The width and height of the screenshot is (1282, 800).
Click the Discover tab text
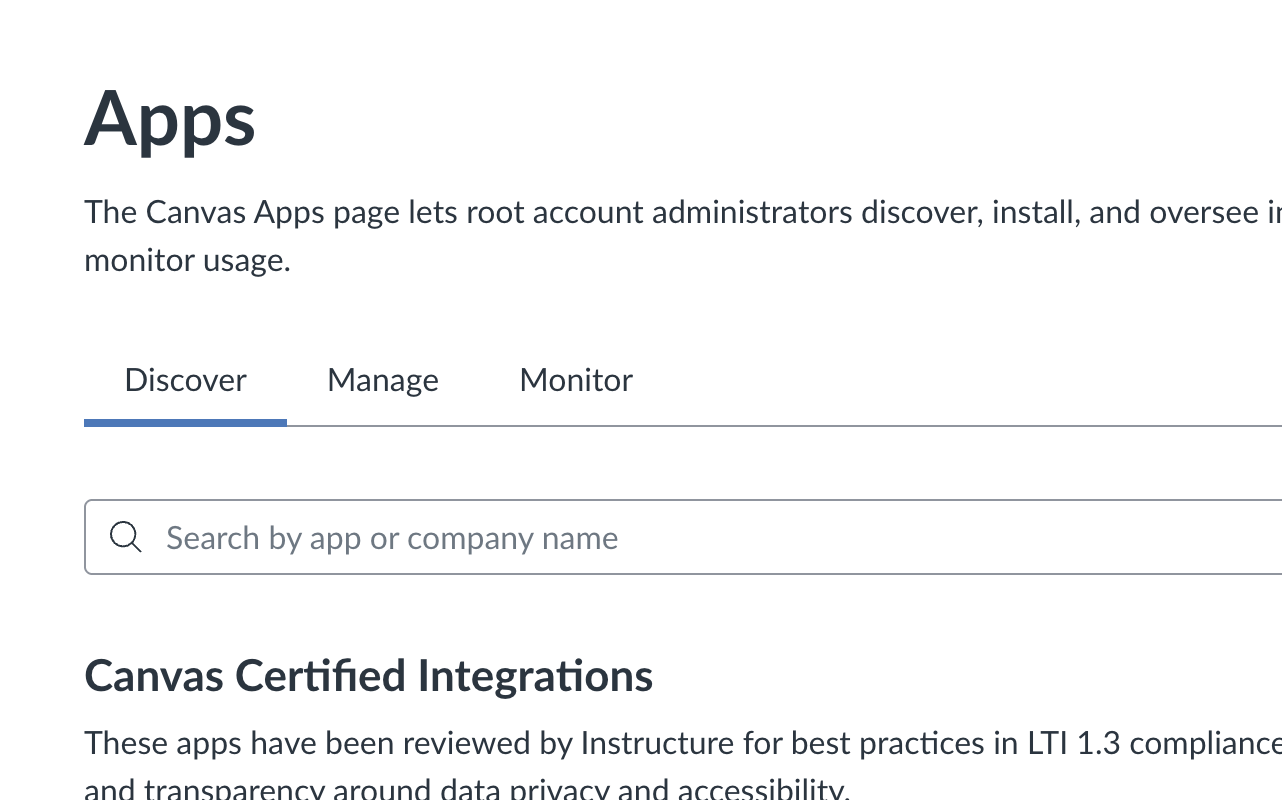[x=185, y=380]
